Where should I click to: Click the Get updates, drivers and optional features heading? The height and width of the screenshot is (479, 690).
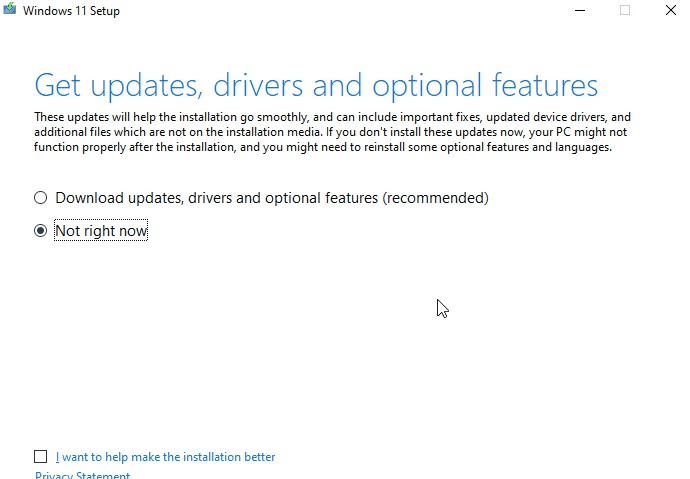pos(316,85)
